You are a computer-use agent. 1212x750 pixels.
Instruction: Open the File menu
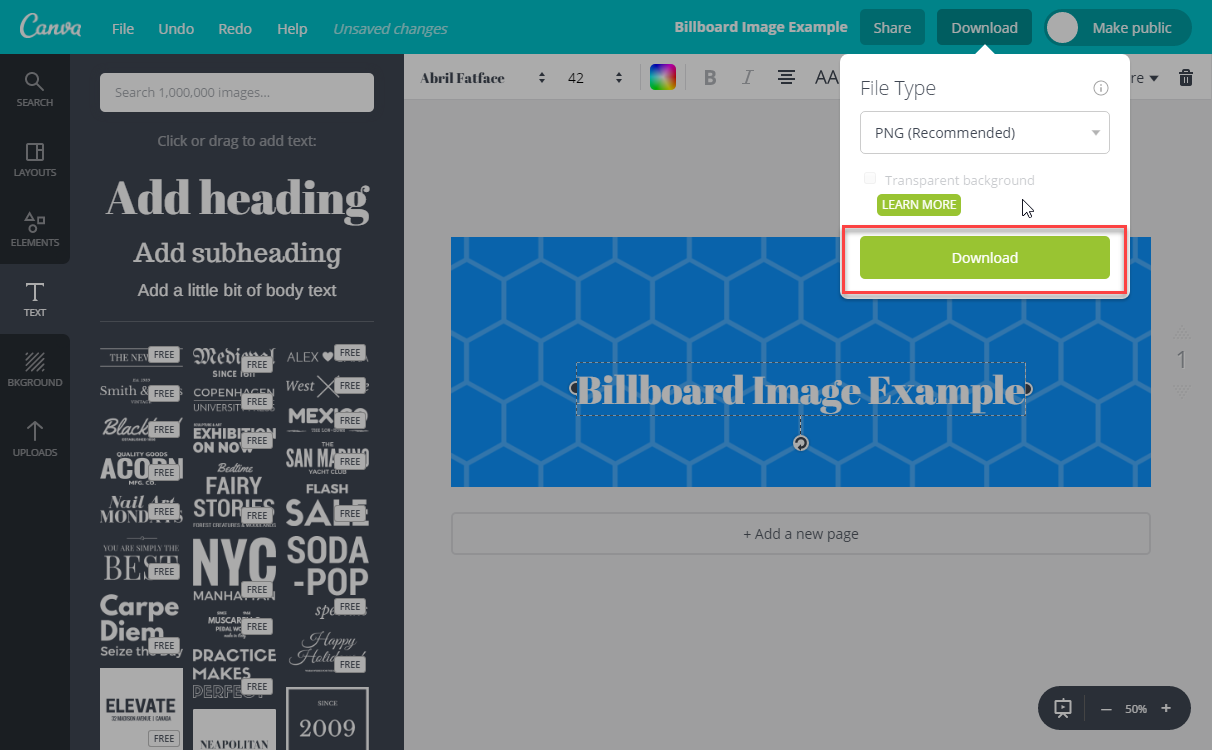click(123, 28)
